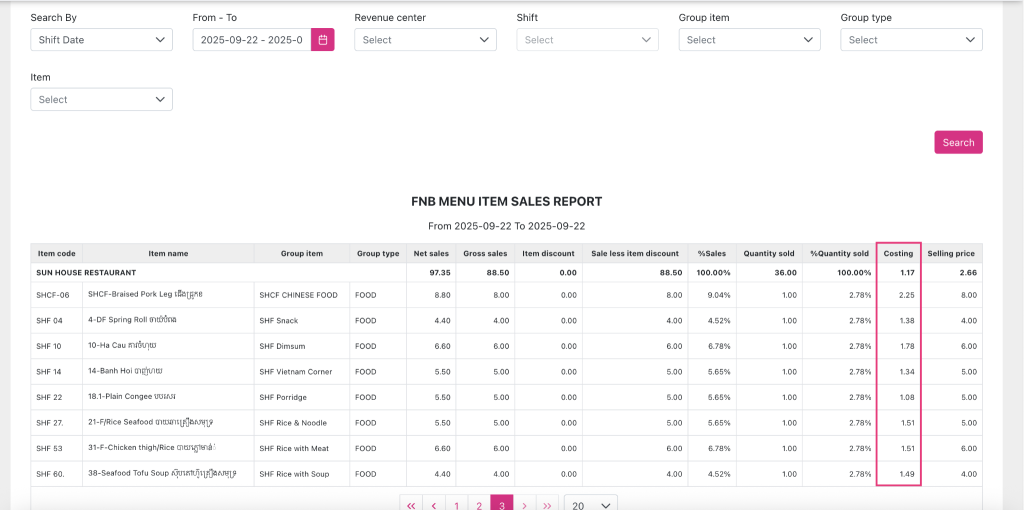Open the calendar date picker icon
Image resolution: width=1024 pixels, height=510 pixels.
pos(323,40)
